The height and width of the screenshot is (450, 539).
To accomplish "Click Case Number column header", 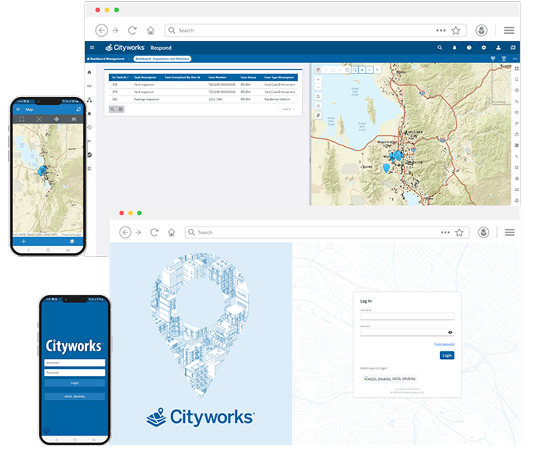I will [217, 77].
